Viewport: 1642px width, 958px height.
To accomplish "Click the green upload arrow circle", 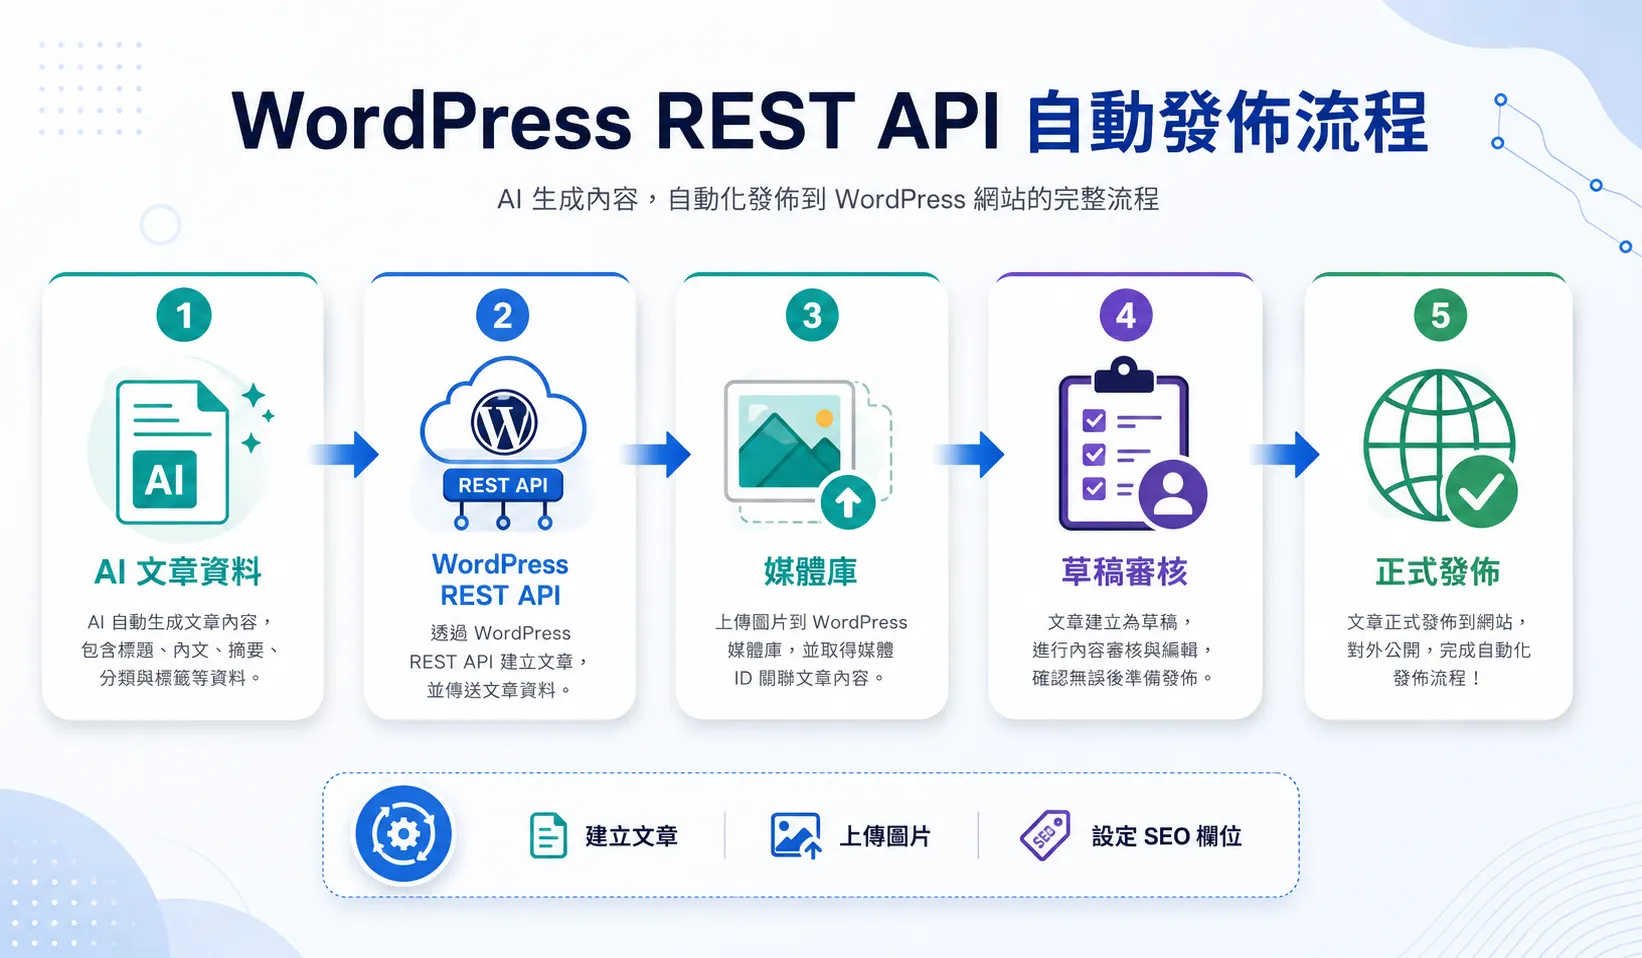I will coord(848,501).
